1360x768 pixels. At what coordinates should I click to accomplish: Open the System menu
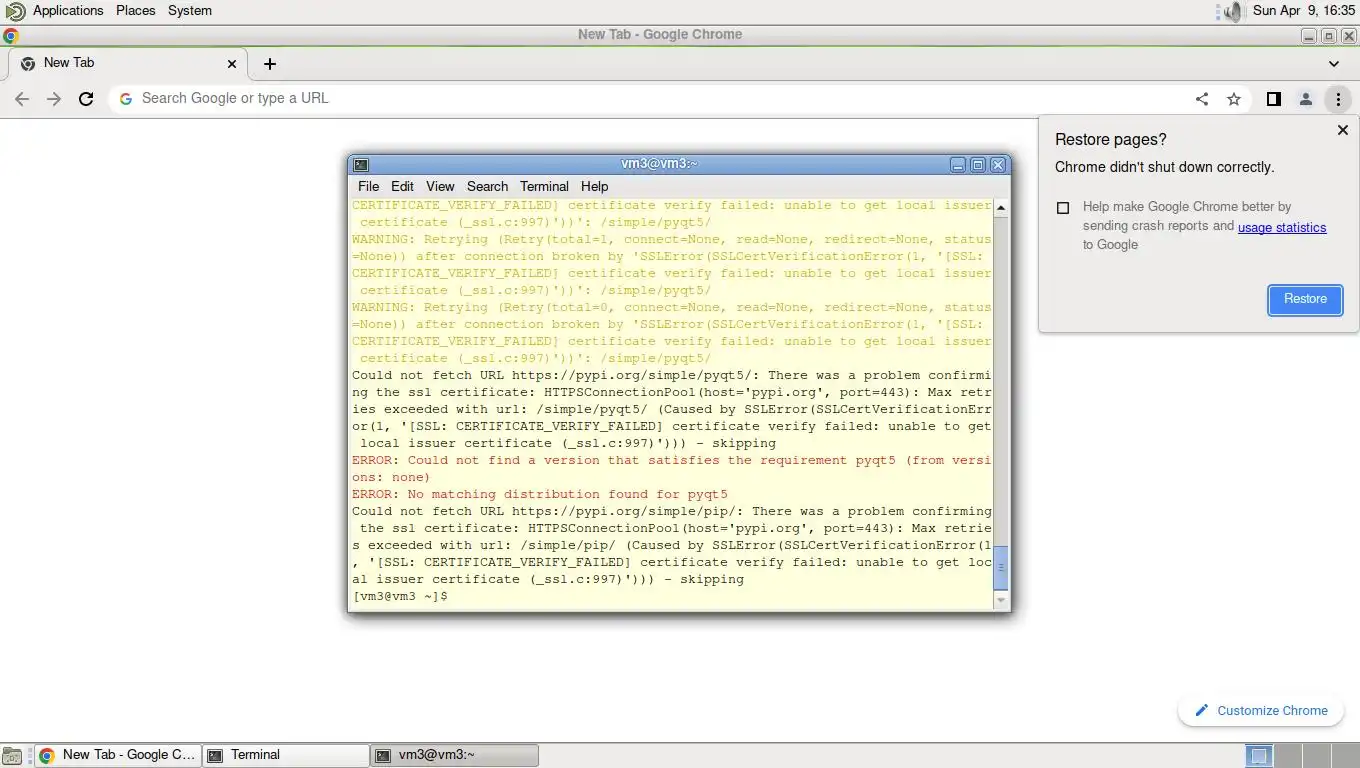(189, 11)
